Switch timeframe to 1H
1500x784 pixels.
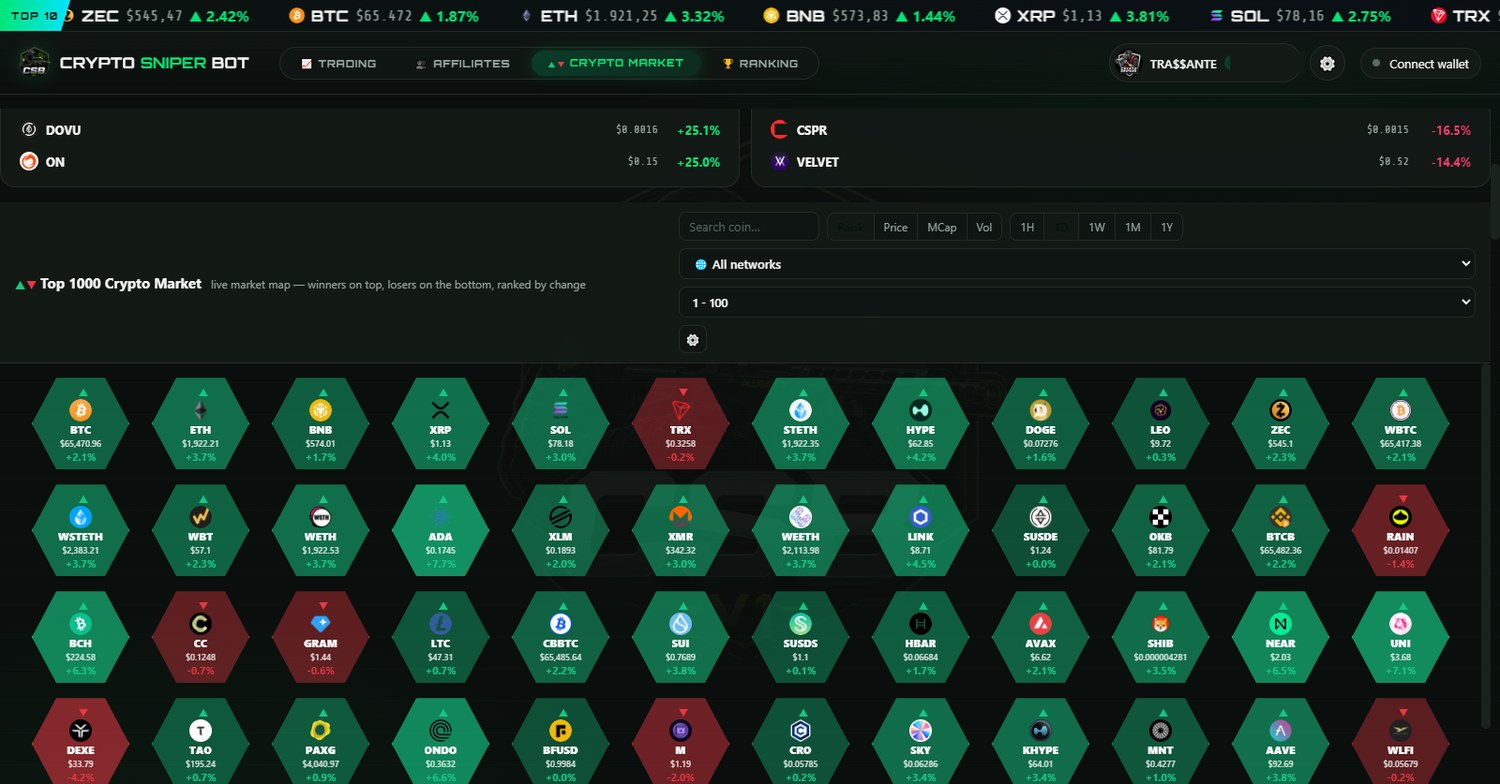point(1027,227)
